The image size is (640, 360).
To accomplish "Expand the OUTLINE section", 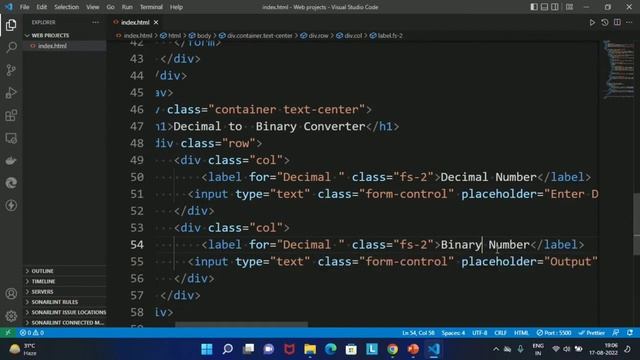I will (x=65, y=271).
